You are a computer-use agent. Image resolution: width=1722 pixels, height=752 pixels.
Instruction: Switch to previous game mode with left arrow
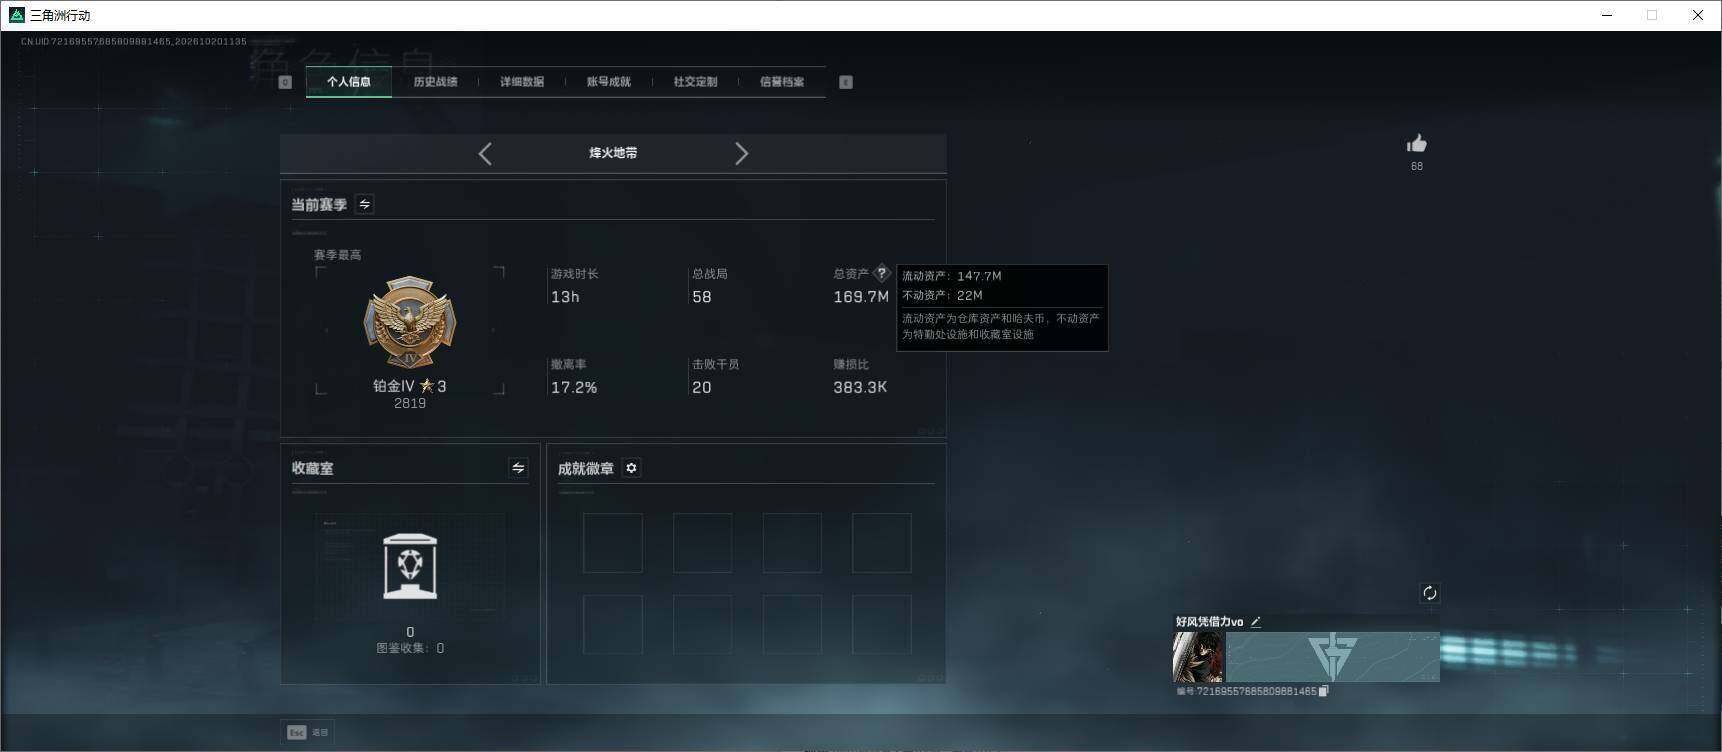coord(485,153)
